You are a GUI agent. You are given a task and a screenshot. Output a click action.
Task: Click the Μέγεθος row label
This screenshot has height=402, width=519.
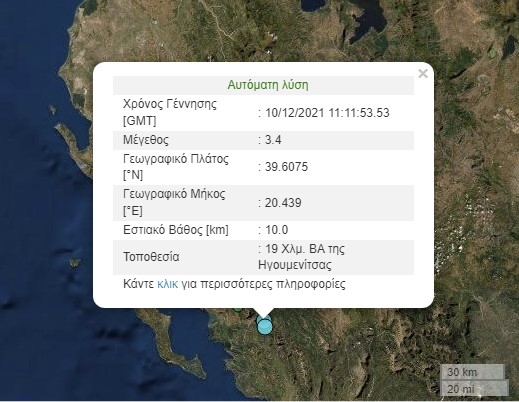click(146, 140)
